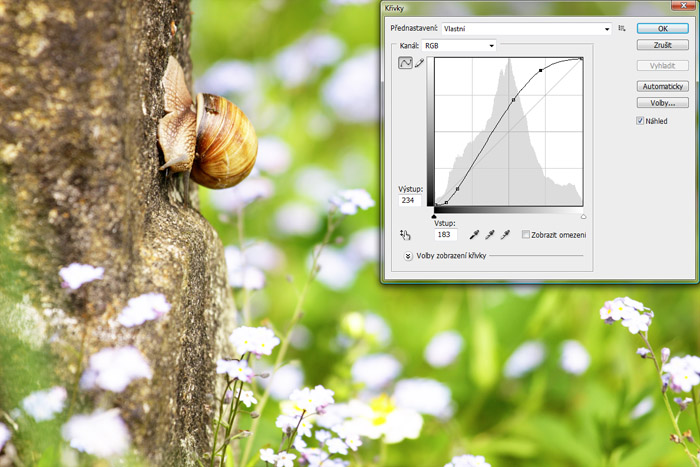The width and height of the screenshot is (700, 467).
Task: Enable the Zobrazit omezení checkbox
Action: pyautogui.click(x=526, y=235)
